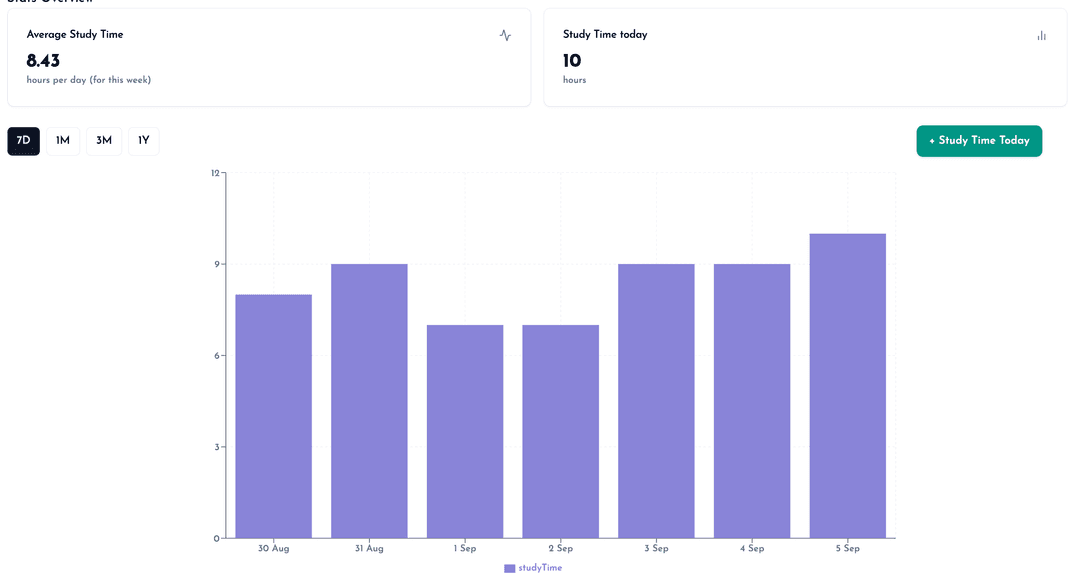Click the tallest bar for 5 Sep
The width and height of the screenshot is (1080, 583).
847,385
